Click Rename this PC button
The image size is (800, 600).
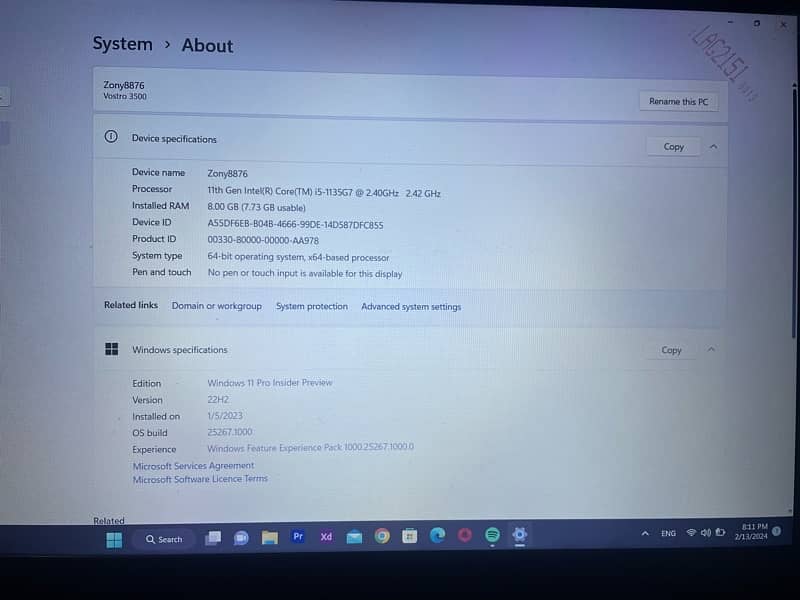pyautogui.click(x=678, y=101)
